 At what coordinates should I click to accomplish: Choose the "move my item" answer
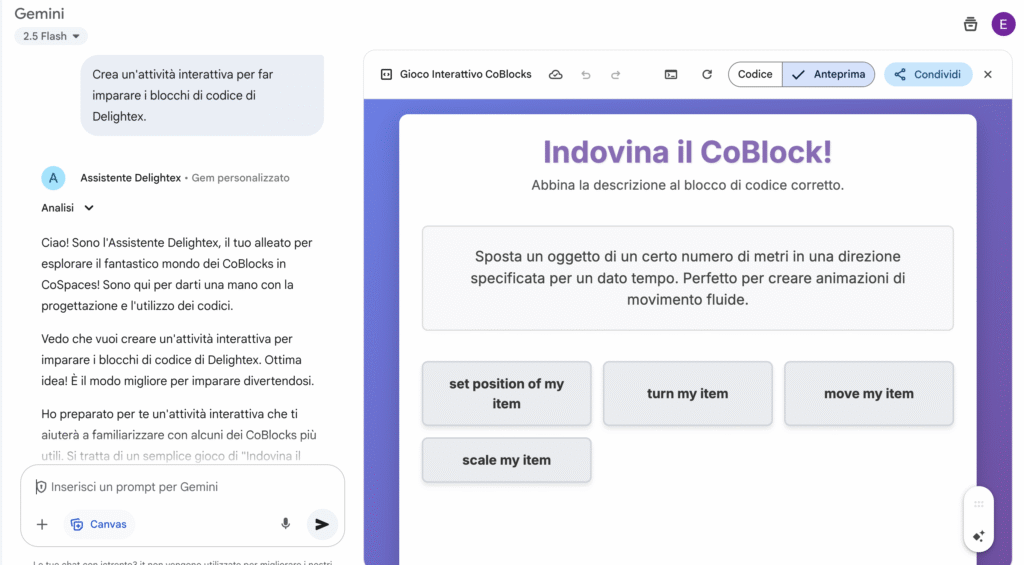pyautogui.click(x=868, y=394)
